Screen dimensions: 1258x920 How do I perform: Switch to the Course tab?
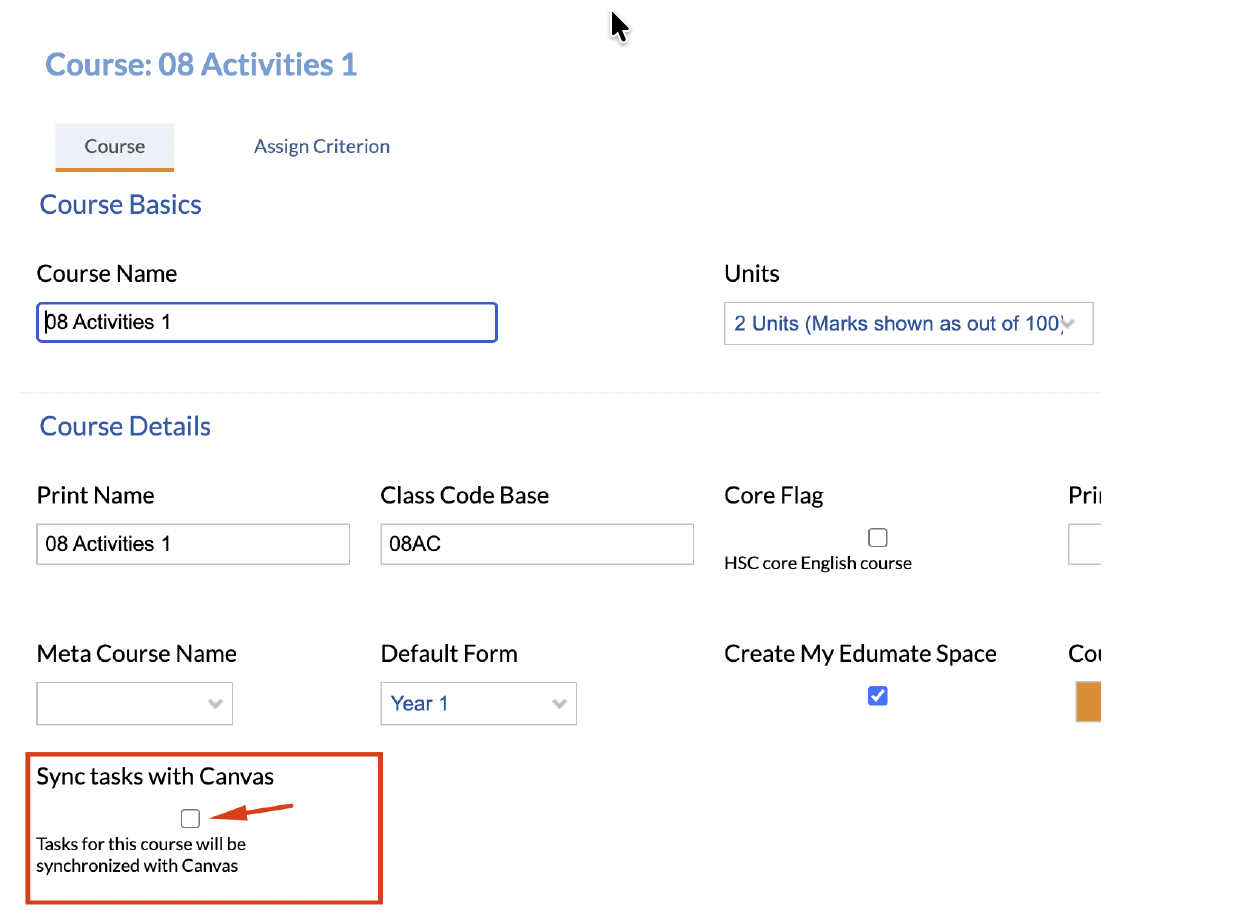click(x=115, y=147)
